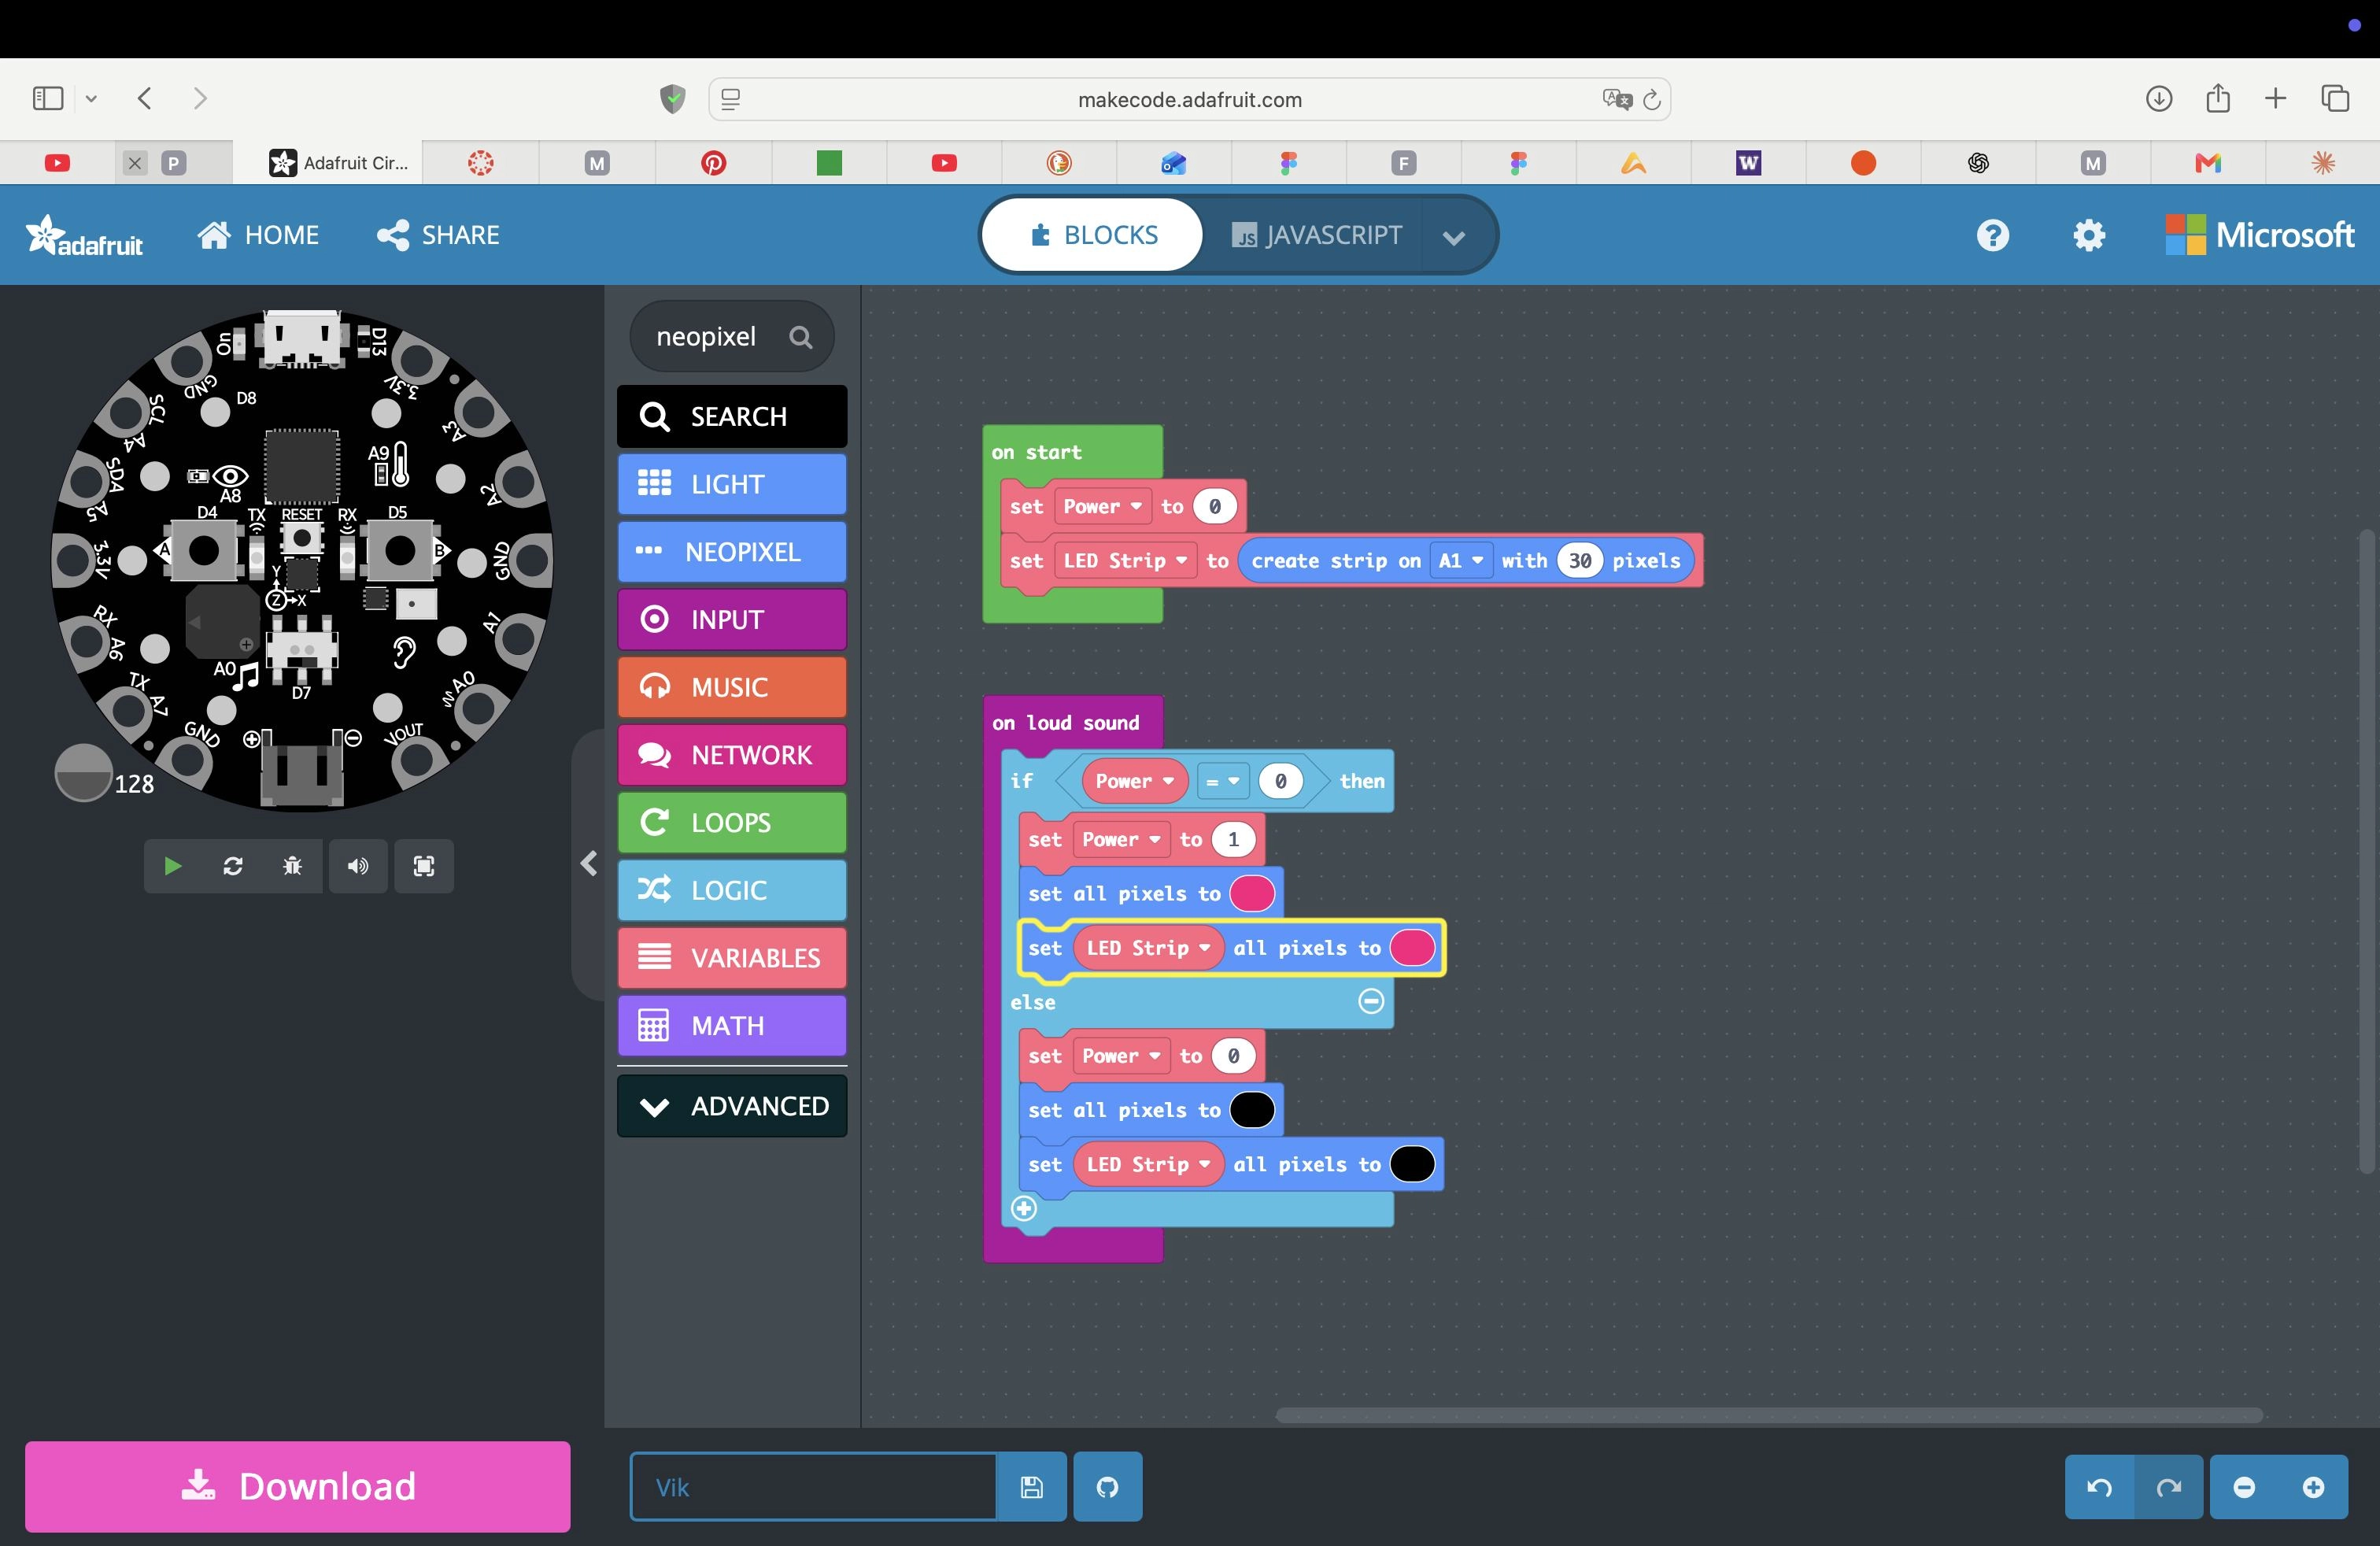
Task: Show Safari downloads
Action: [x=2159, y=98]
